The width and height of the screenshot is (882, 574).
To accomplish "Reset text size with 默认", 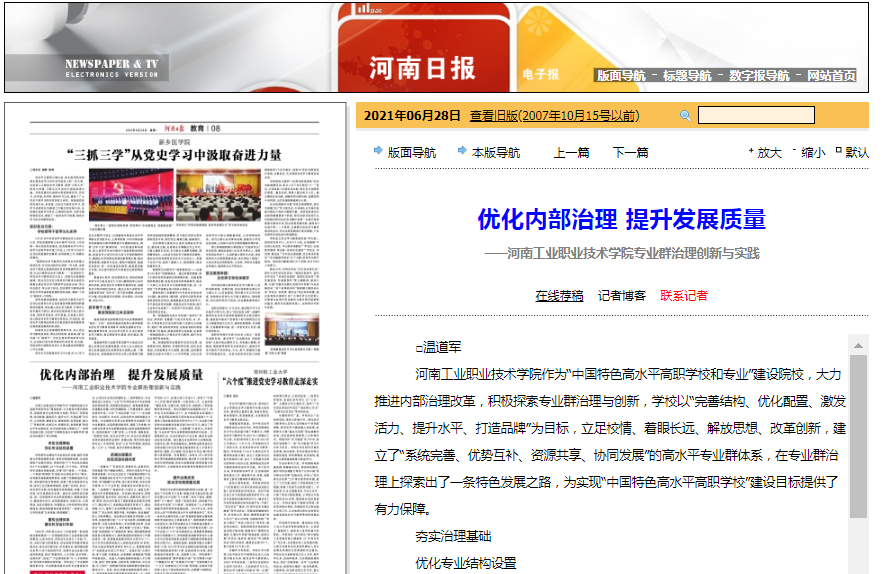I will click(856, 153).
